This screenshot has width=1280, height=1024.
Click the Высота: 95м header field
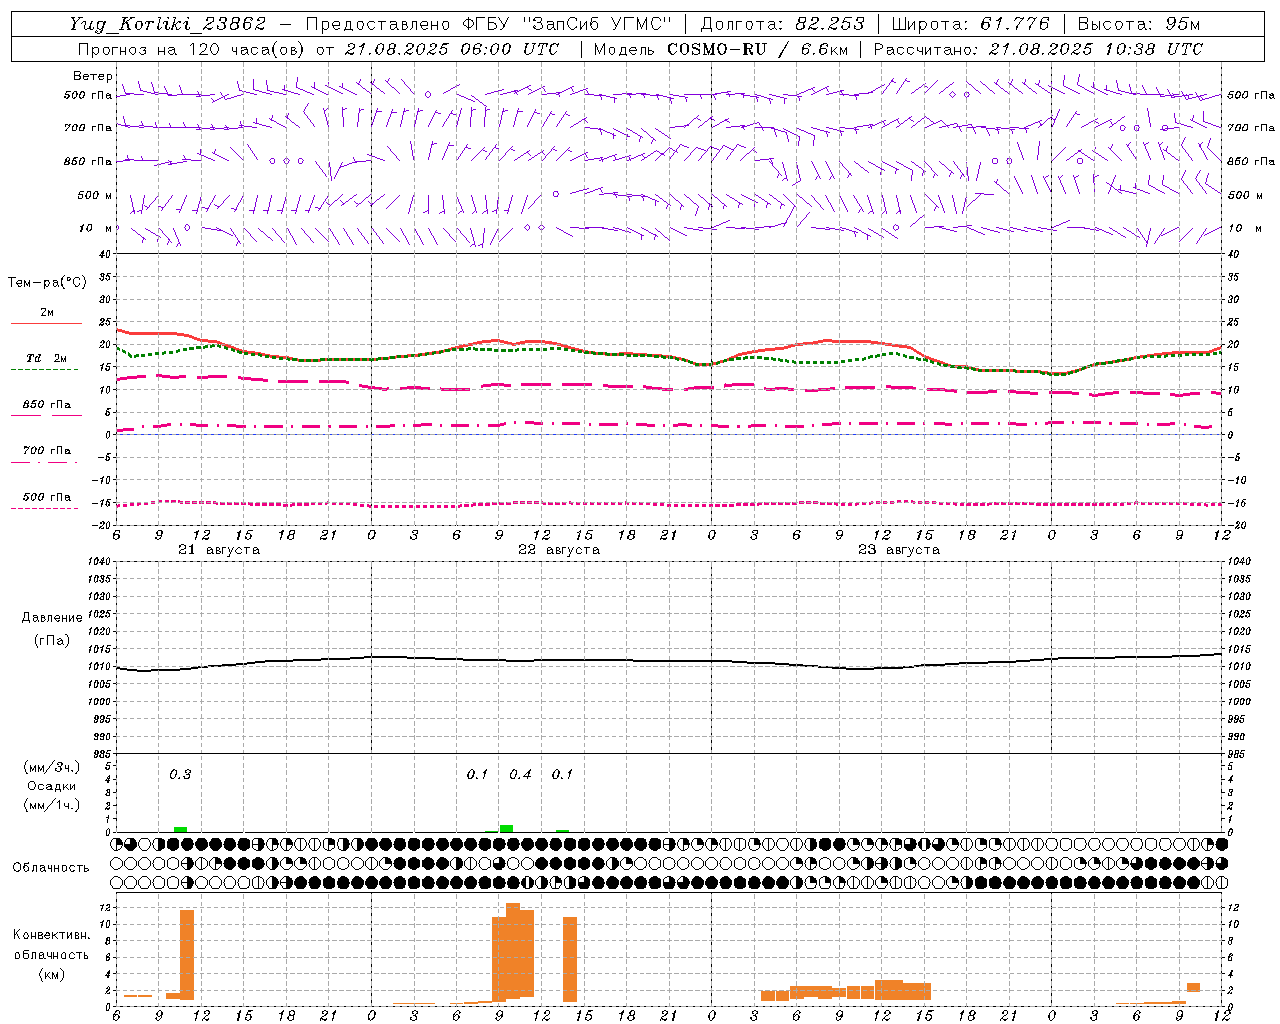pyautogui.click(x=1139, y=24)
